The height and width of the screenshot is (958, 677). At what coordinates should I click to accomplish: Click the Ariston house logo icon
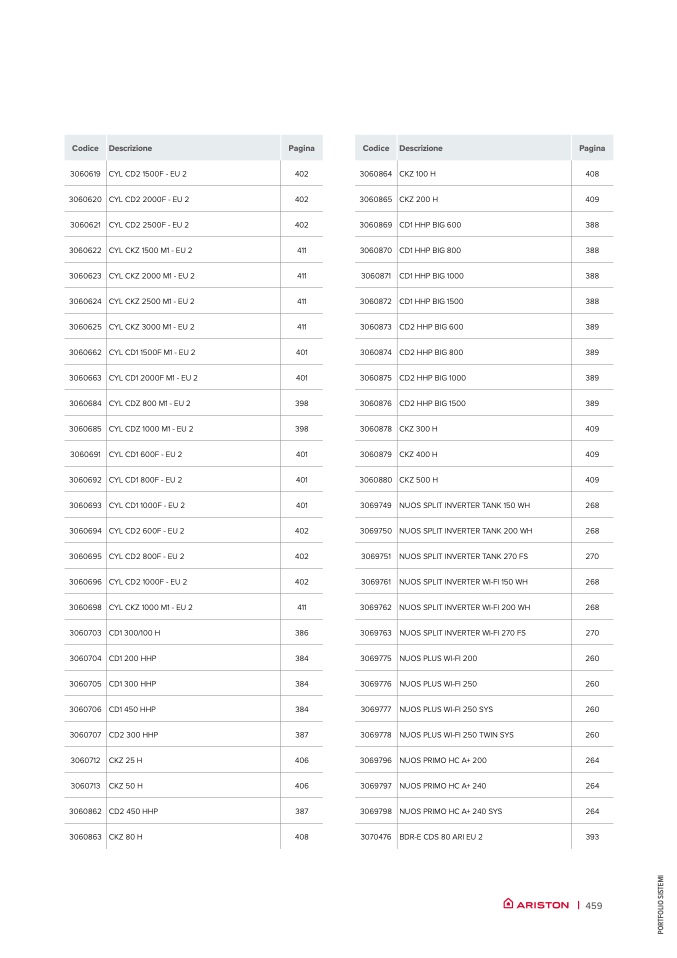tap(508, 903)
